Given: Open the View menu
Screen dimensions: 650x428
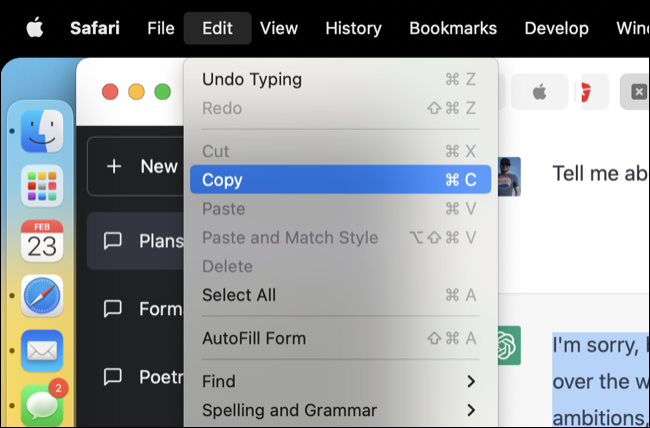Looking at the screenshot, I should point(279,28).
